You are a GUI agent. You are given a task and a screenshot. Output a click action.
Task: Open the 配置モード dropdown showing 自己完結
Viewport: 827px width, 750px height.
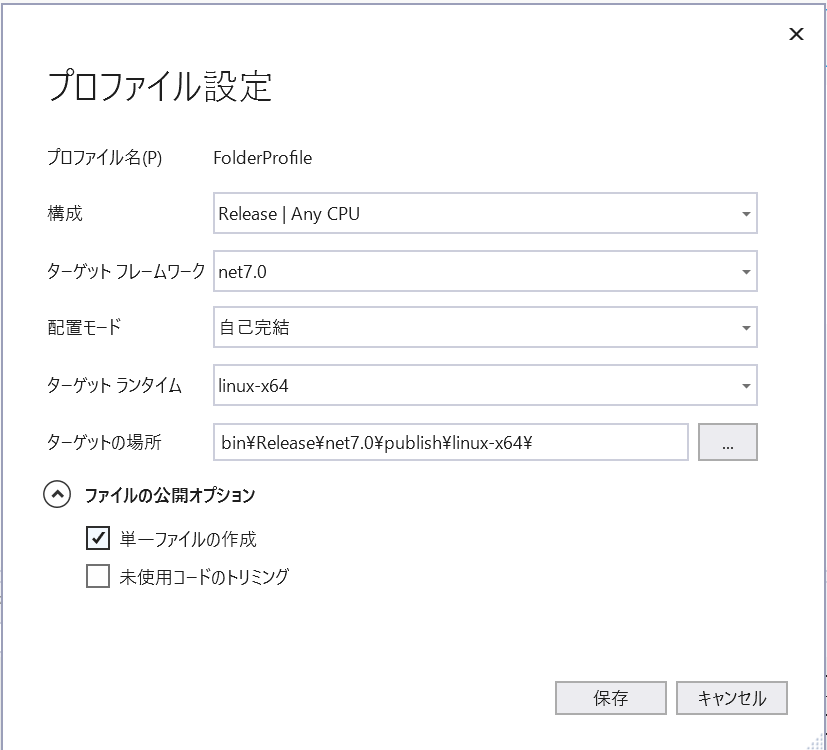pos(485,327)
